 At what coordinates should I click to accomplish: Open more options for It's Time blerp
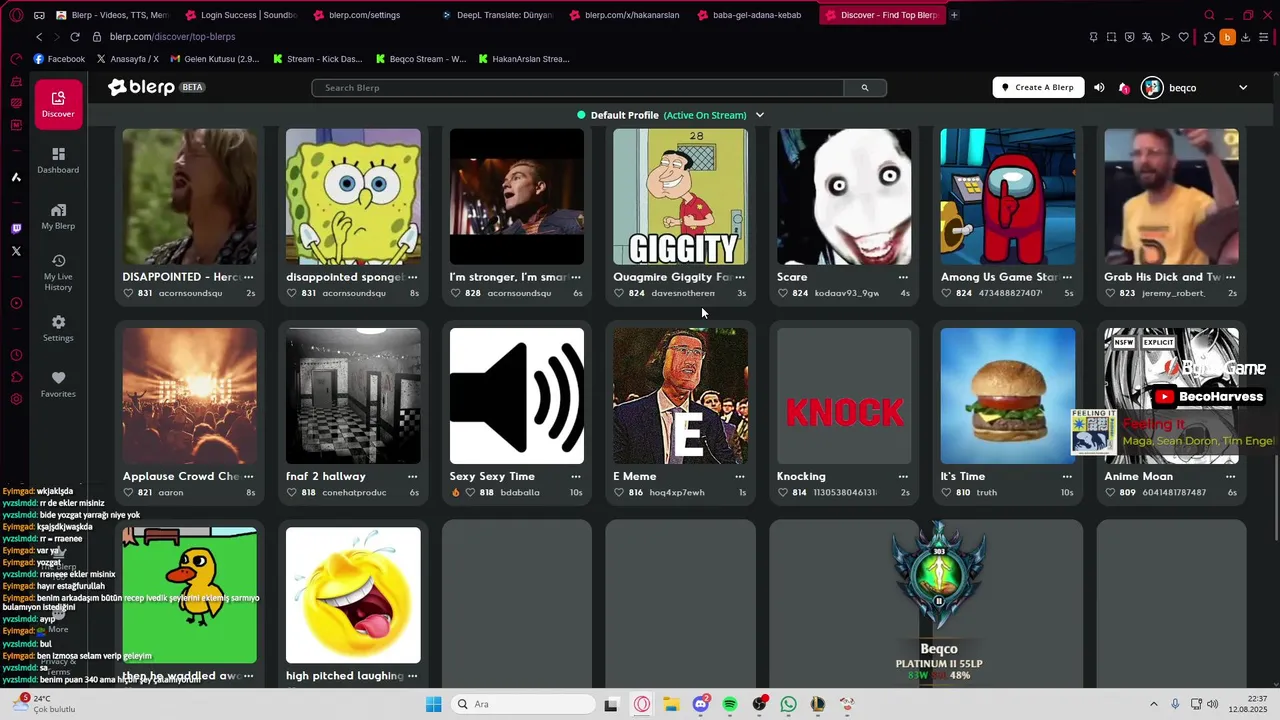1067,476
